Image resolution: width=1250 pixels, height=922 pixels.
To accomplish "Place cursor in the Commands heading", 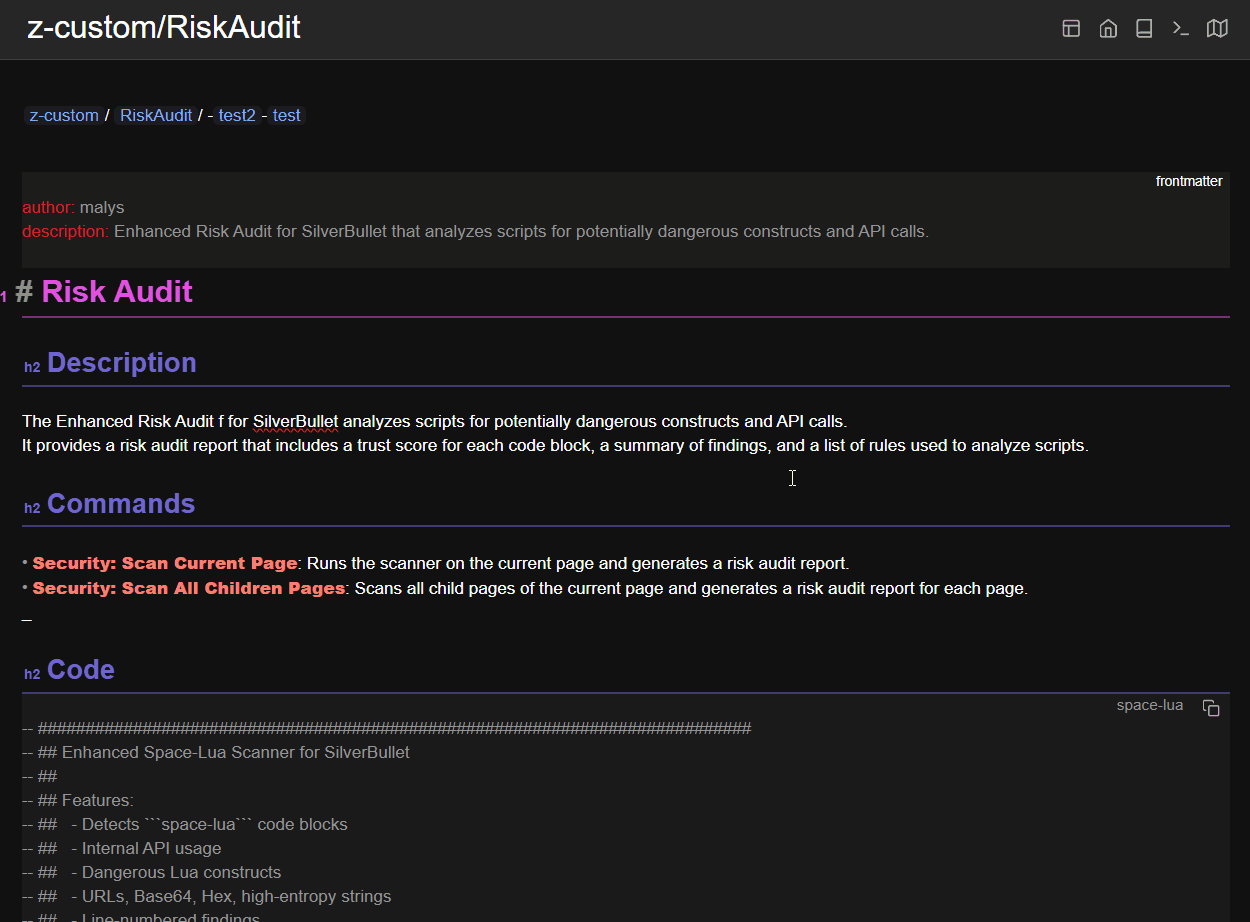I will (120, 504).
